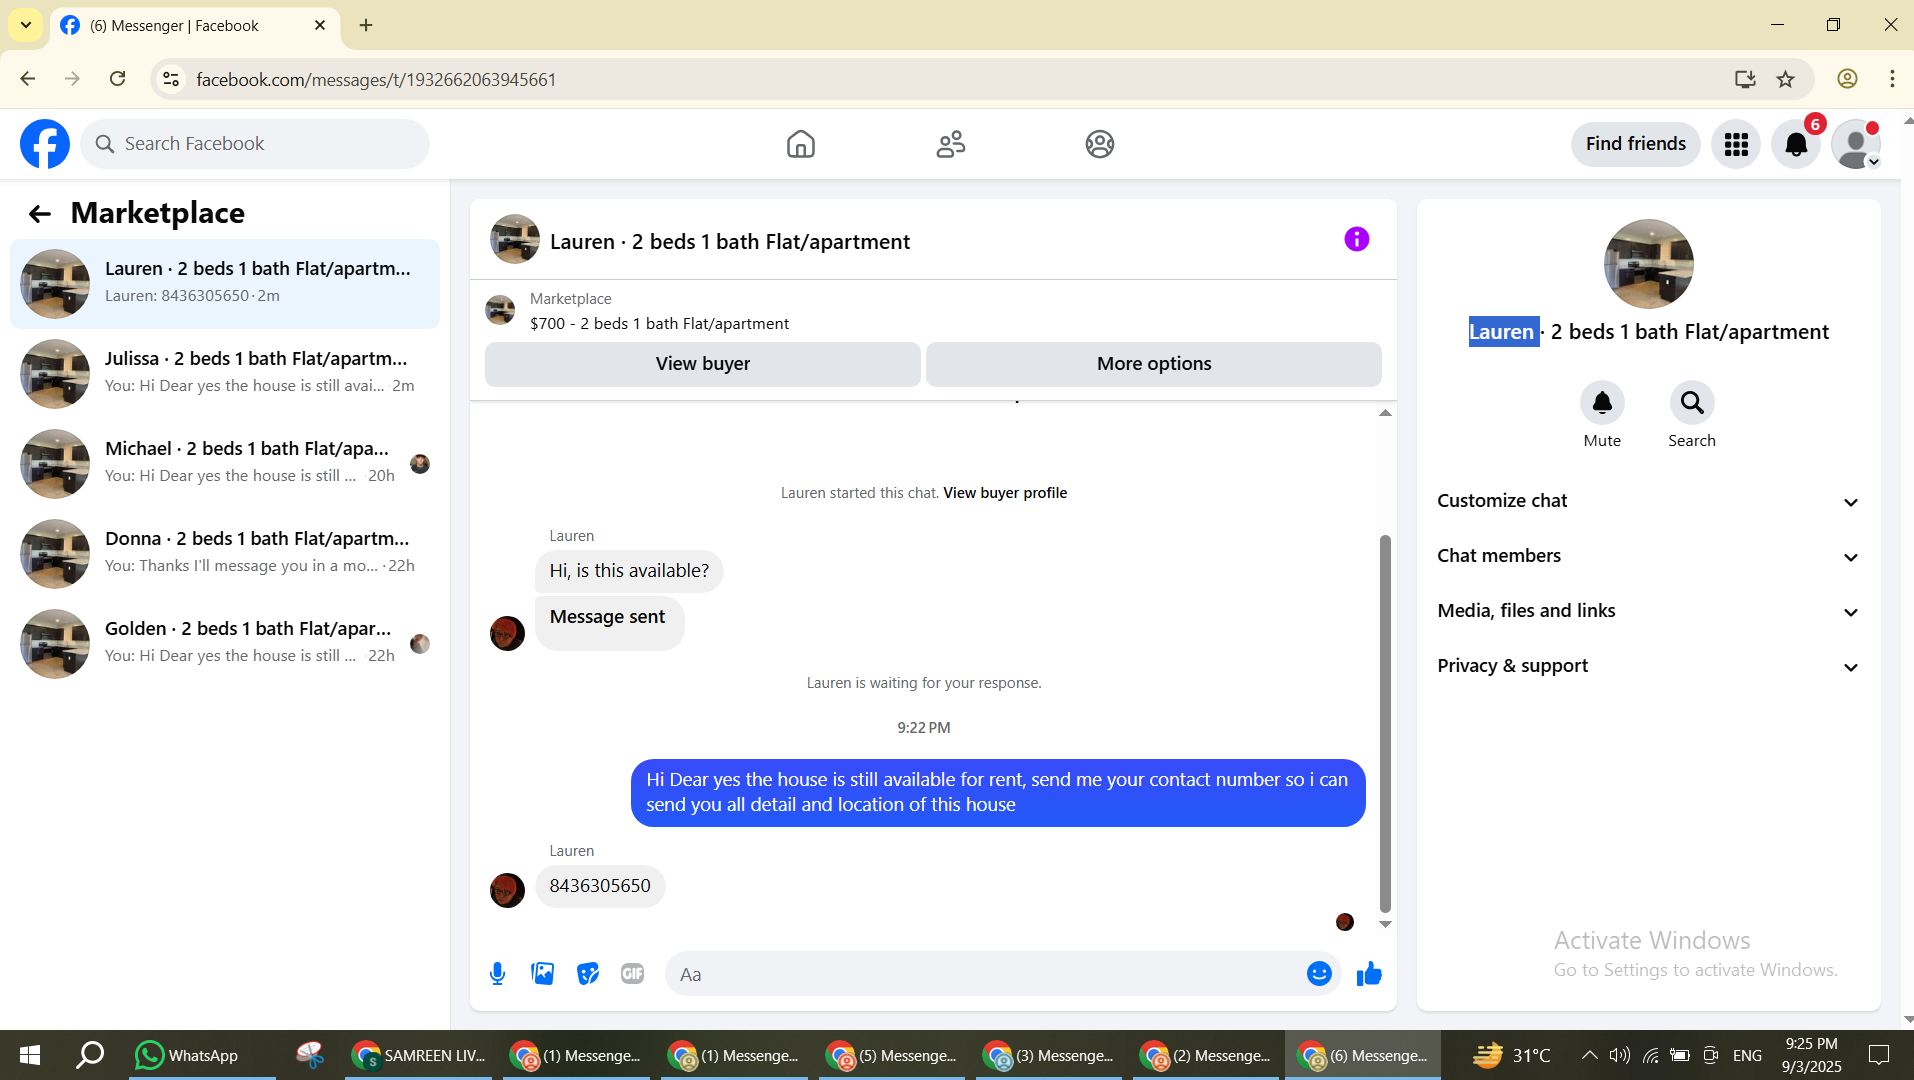Click the View buyer button

pyautogui.click(x=702, y=364)
